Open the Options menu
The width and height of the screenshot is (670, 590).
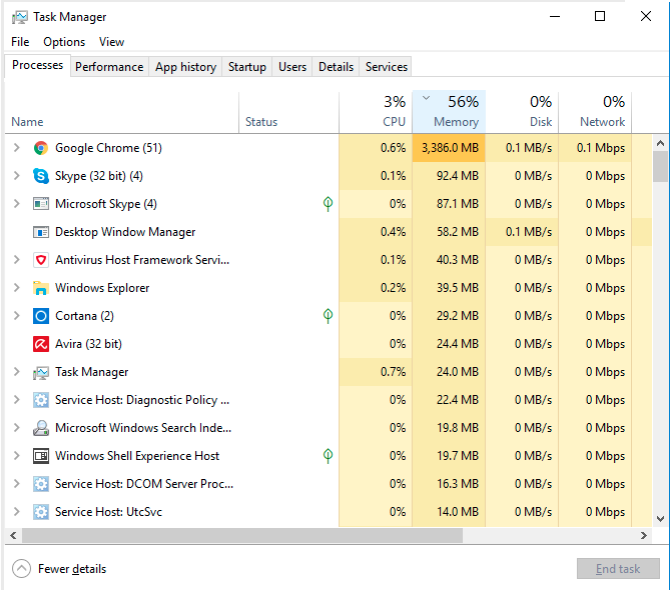pyautogui.click(x=64, y=42)
